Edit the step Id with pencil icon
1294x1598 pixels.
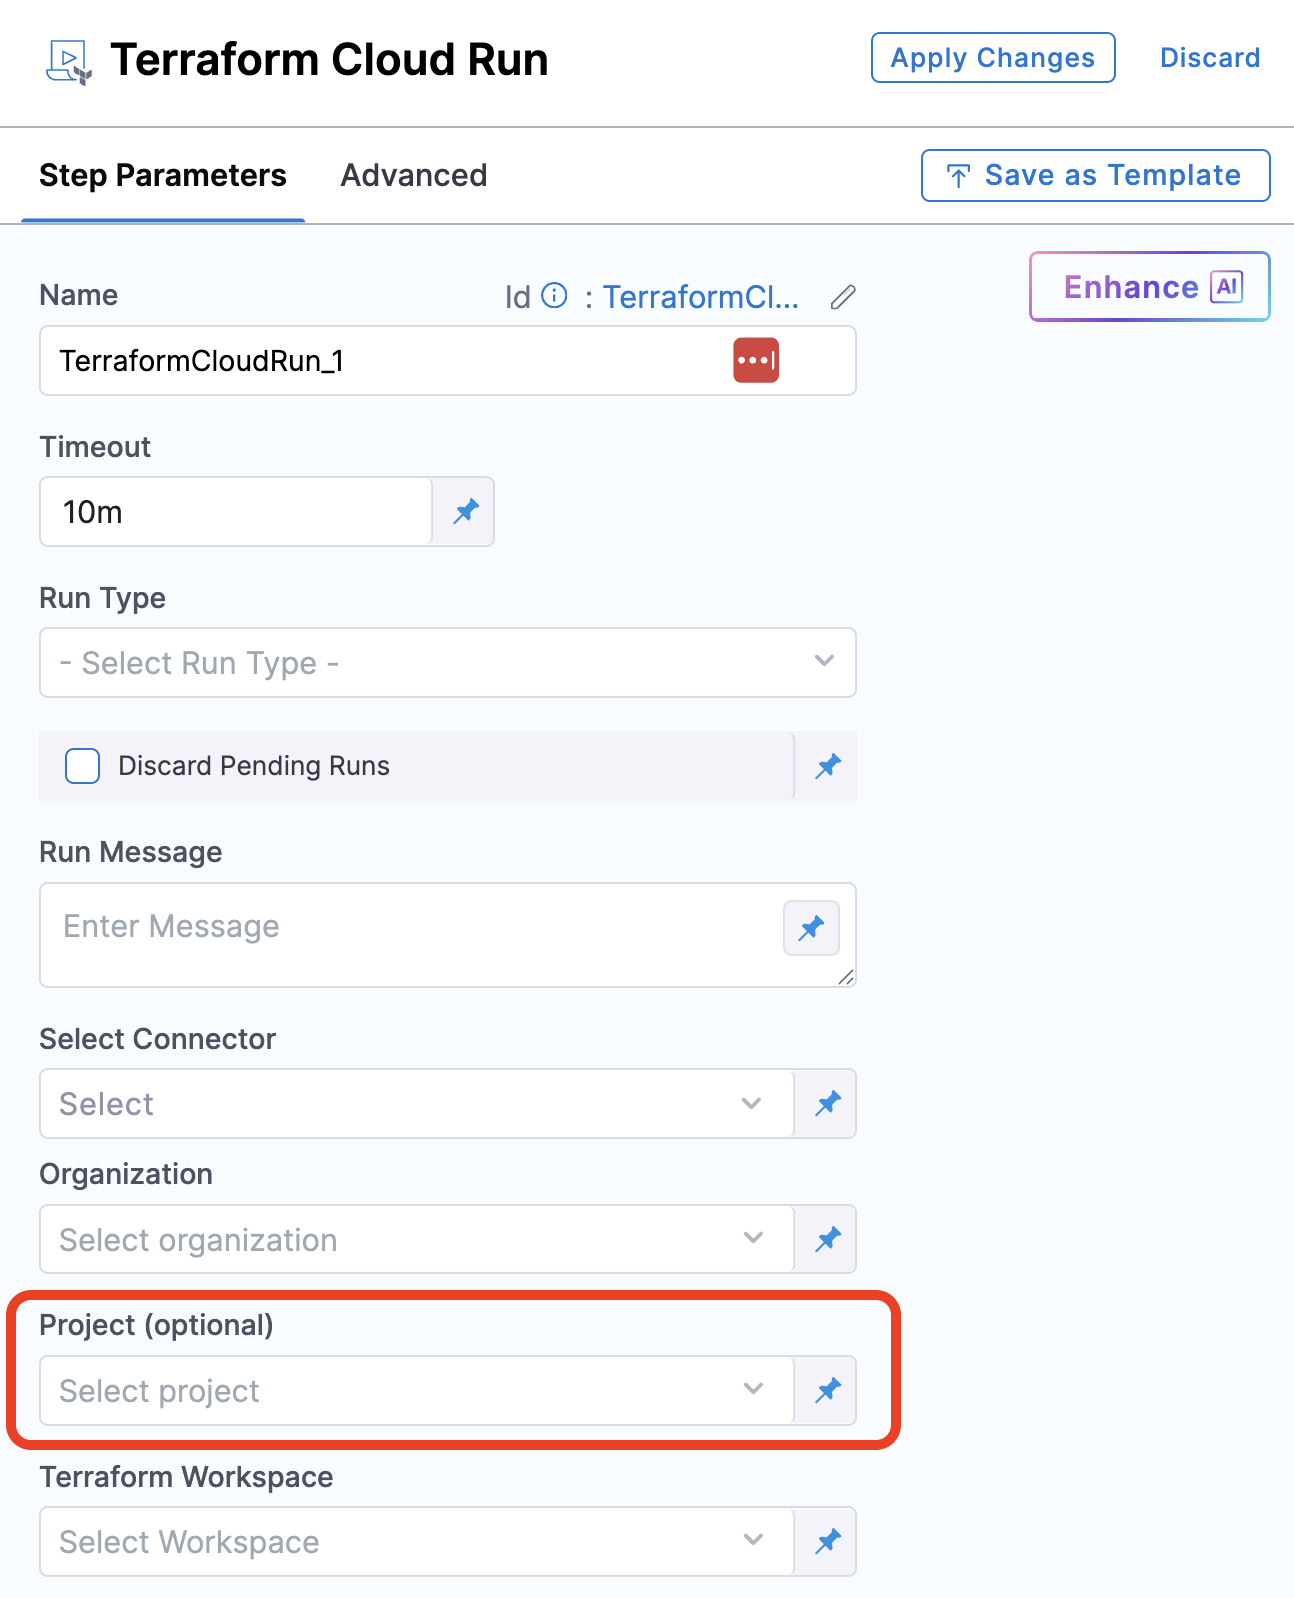[843, 297]
